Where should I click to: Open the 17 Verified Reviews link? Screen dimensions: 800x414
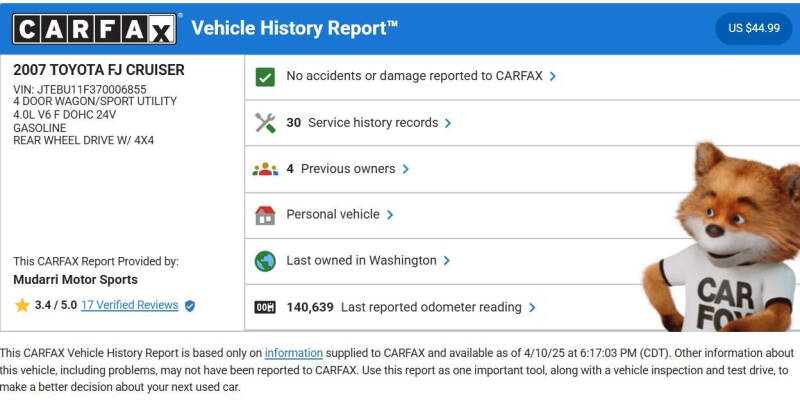click(130, 305)
